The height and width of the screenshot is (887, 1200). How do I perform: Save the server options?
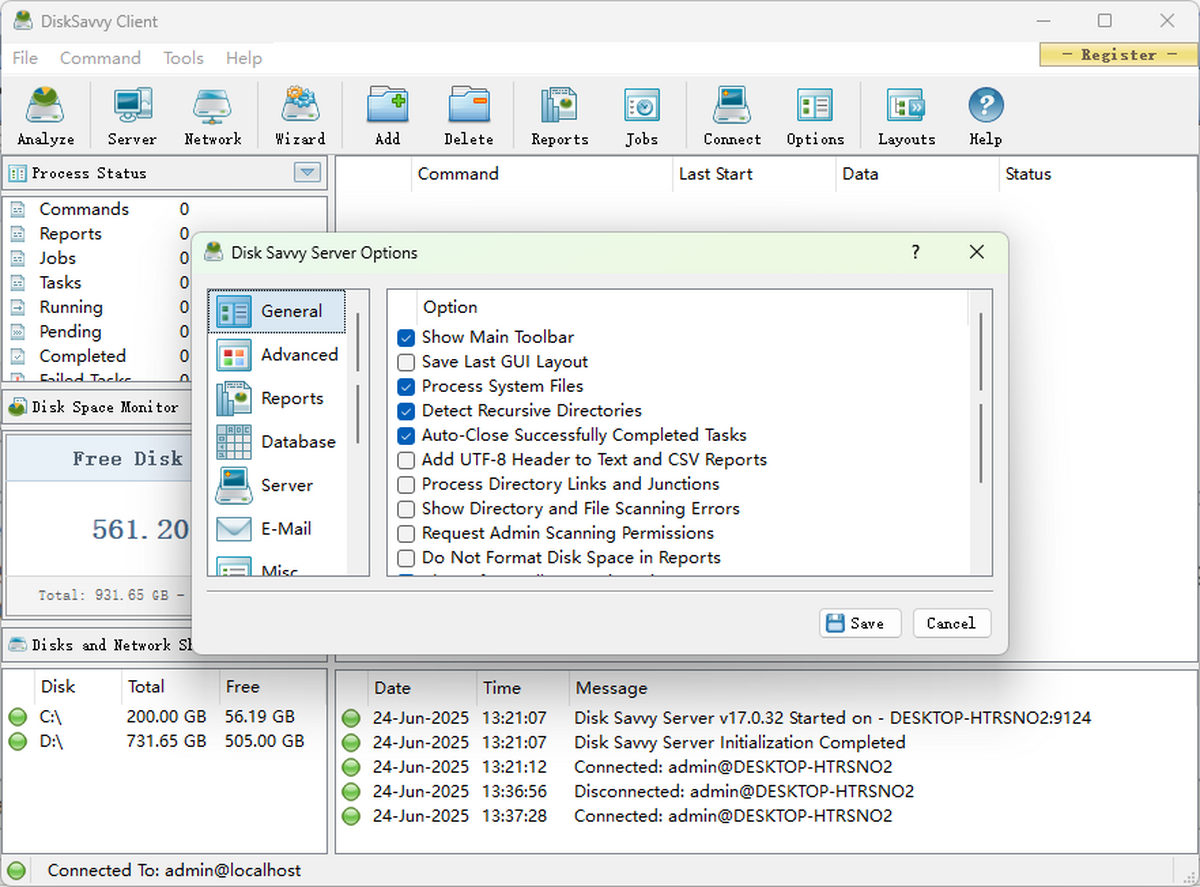coord(859,622)
